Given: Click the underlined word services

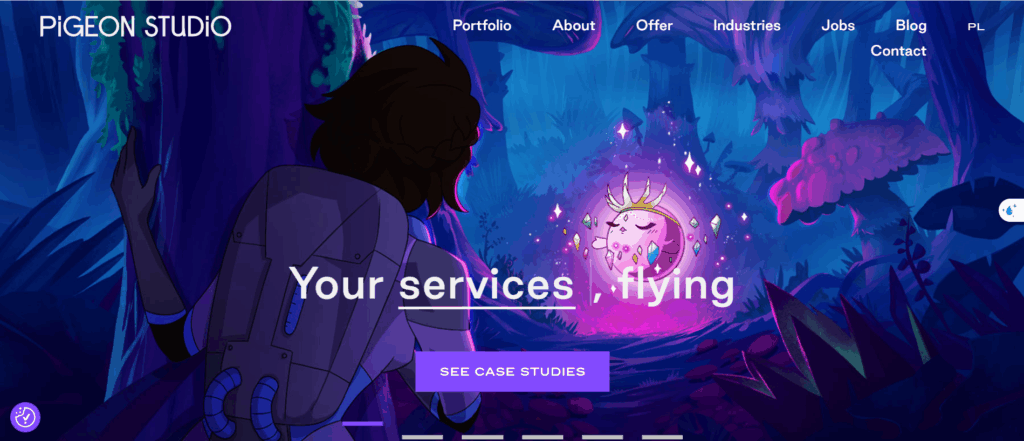Looking at the screenshot, I should pyautogui.click(x=487, y=285).
